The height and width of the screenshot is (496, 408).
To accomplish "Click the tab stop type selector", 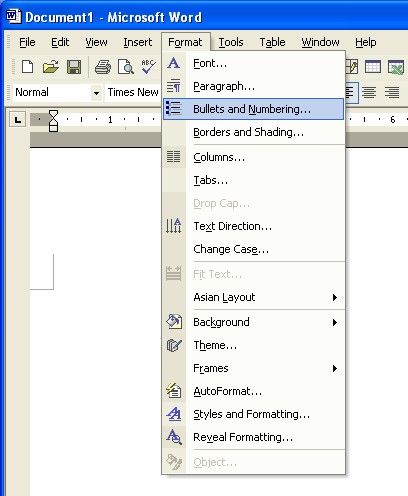I will pyautogui.click(x=18, y=119).
